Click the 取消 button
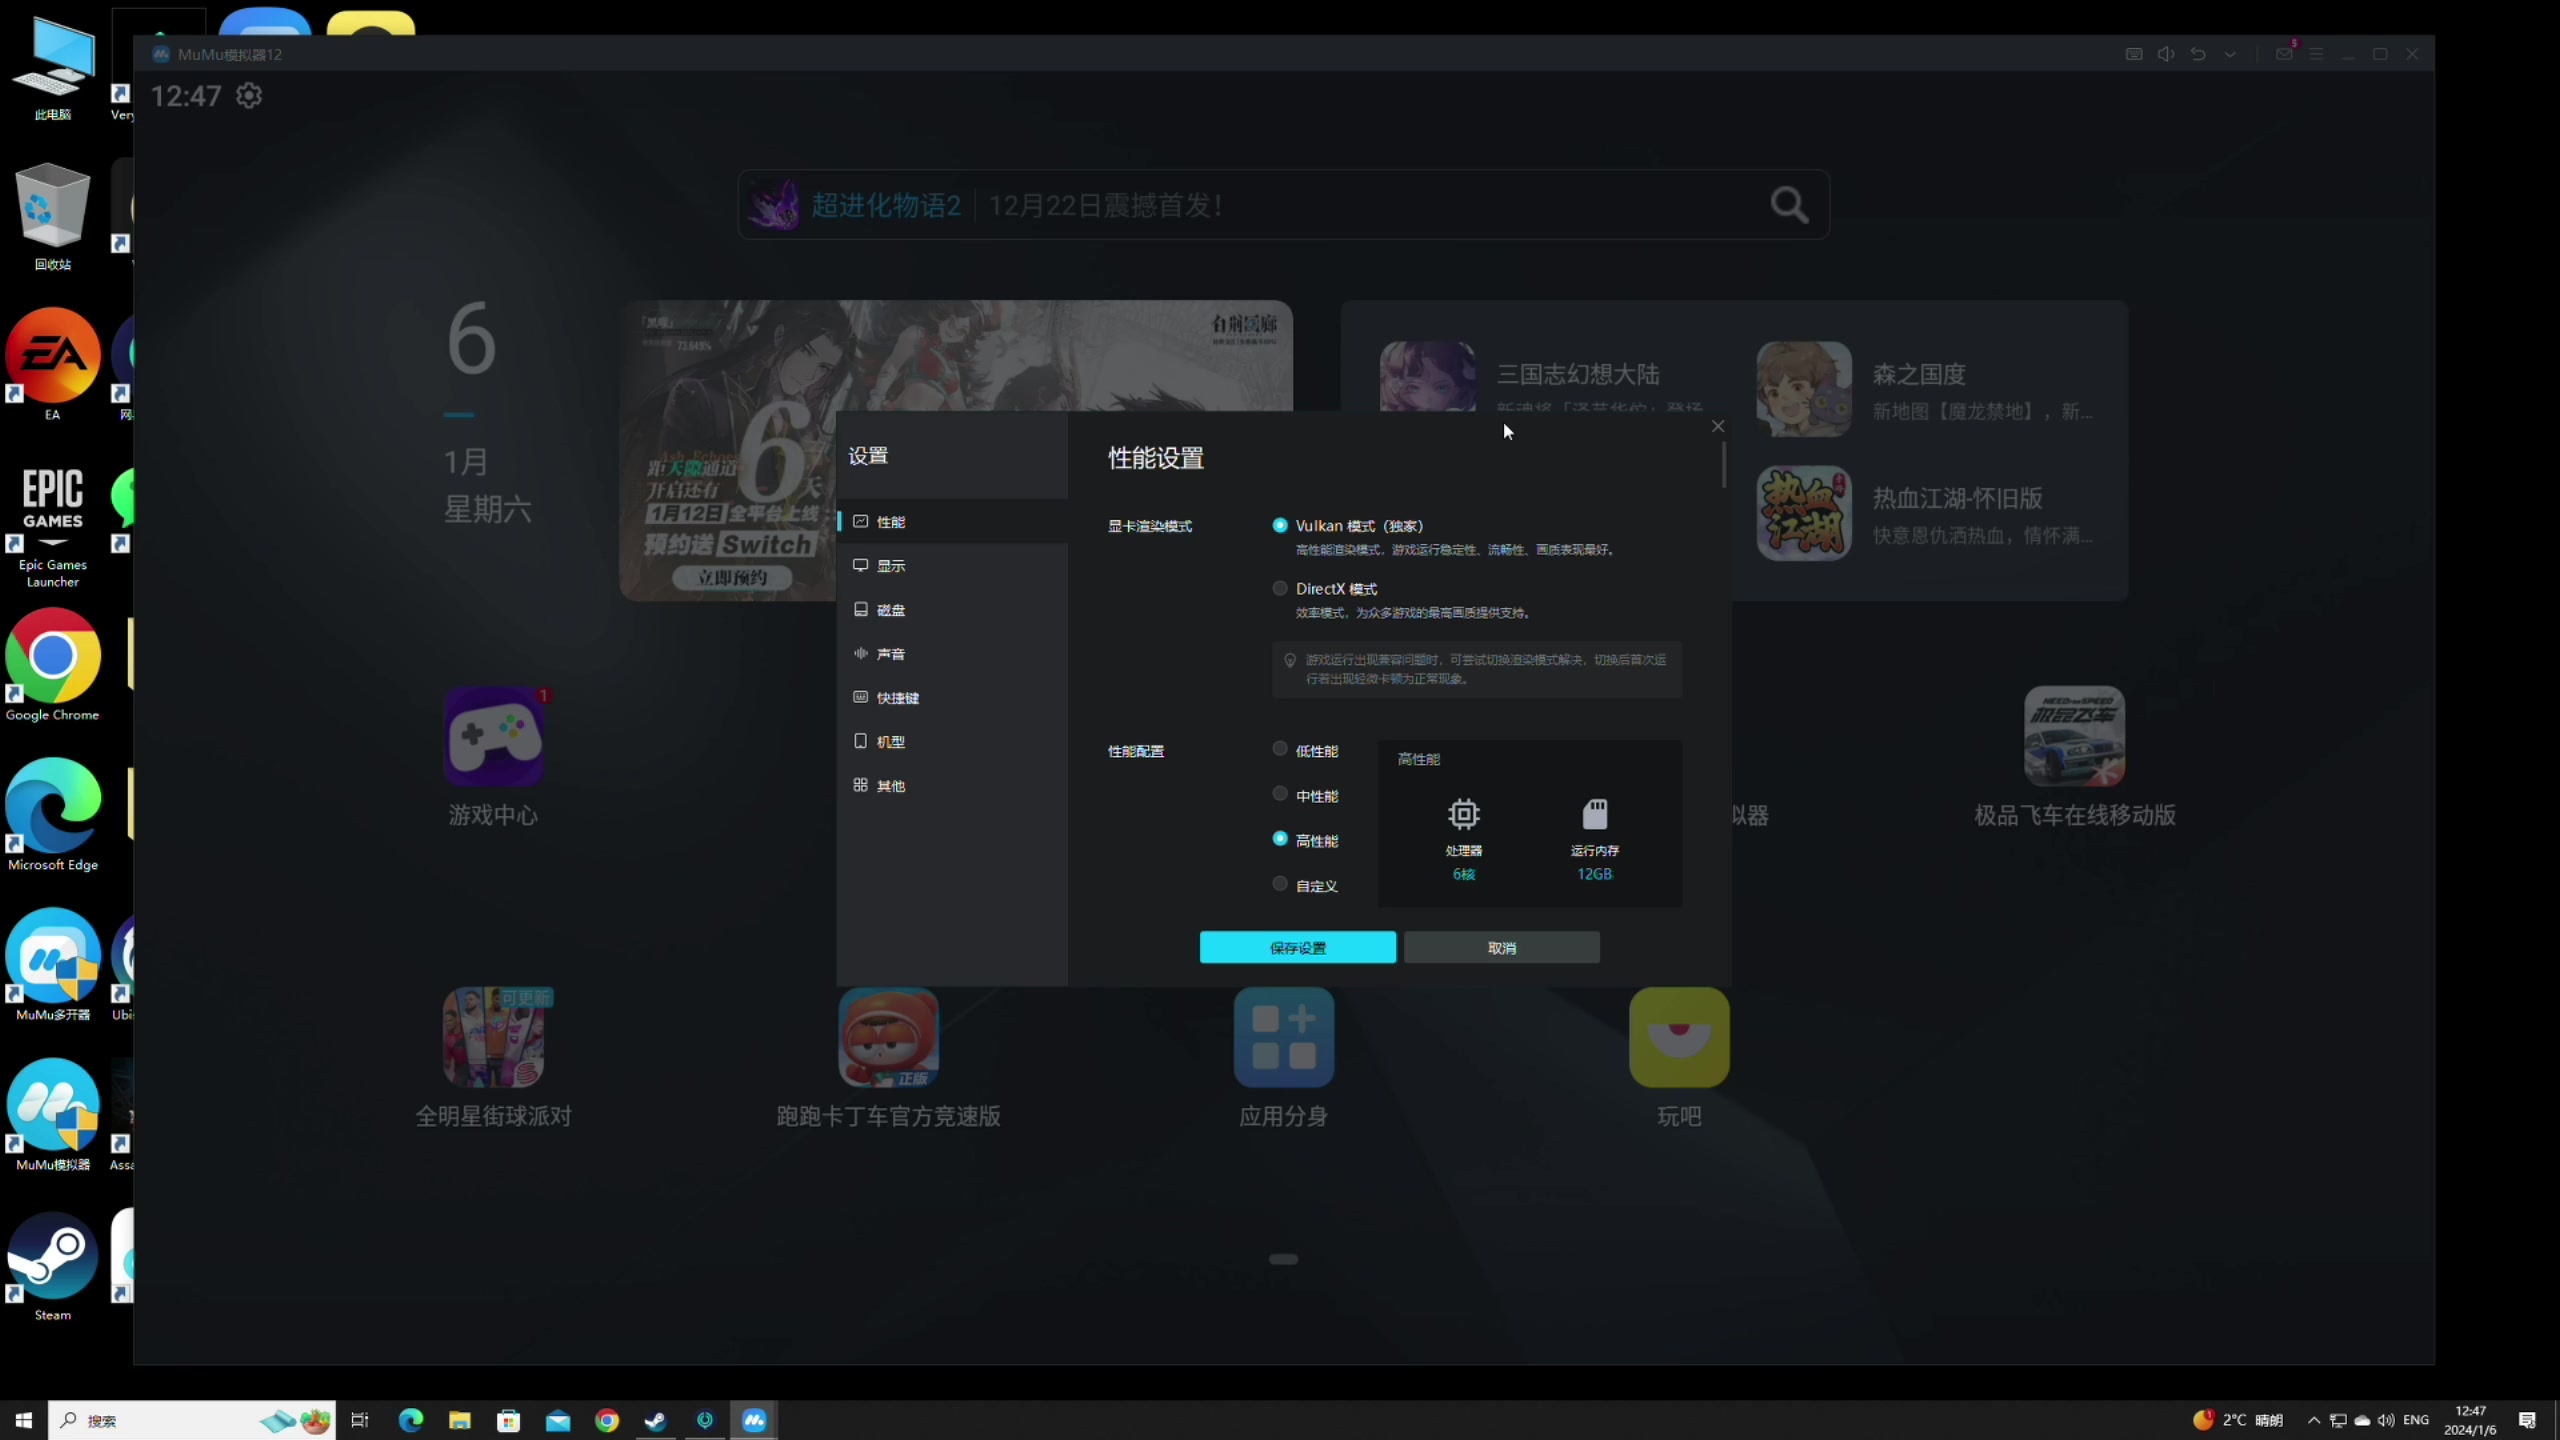 point(1502,948)
